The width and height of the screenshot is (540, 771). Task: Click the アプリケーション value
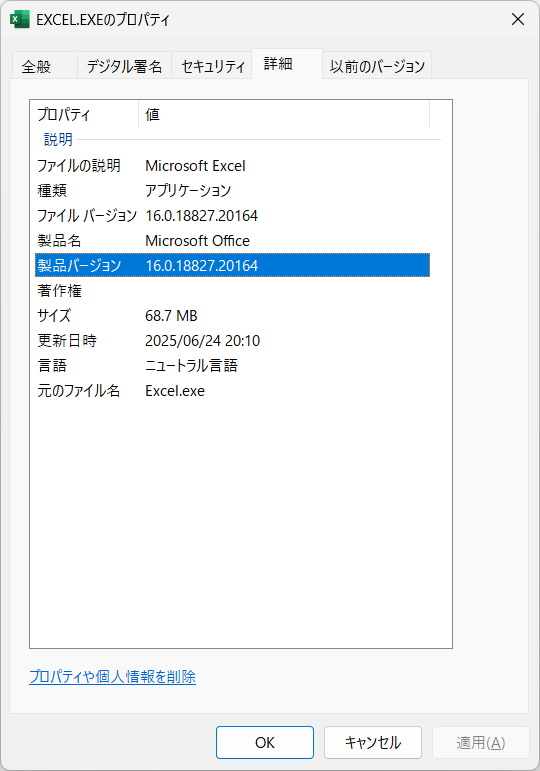[x=188, y=190]
